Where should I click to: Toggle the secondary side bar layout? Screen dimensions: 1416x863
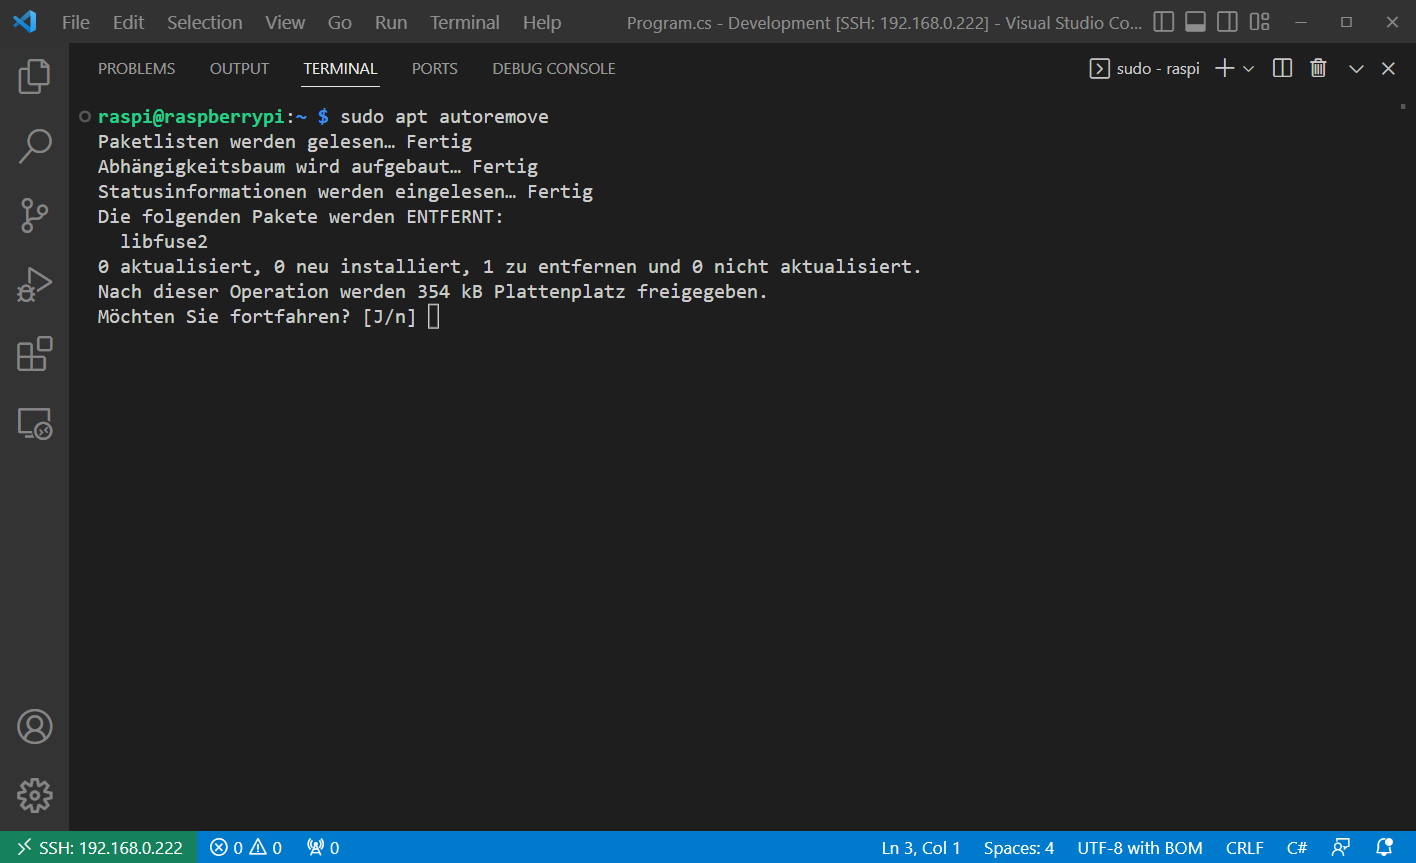pos(1228,22)
